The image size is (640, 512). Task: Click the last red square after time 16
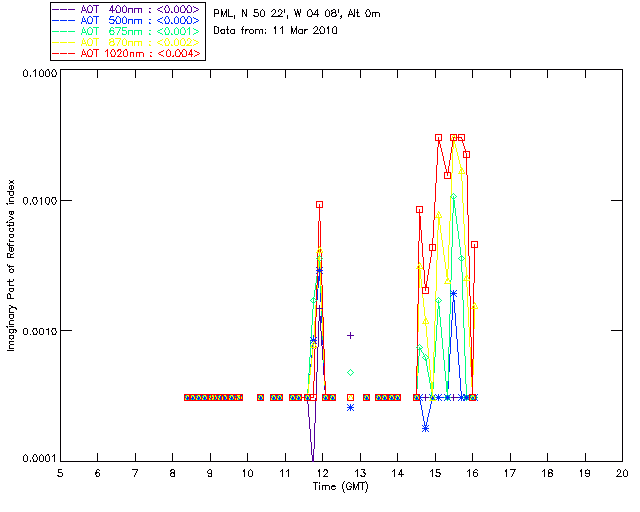point(474,245)
